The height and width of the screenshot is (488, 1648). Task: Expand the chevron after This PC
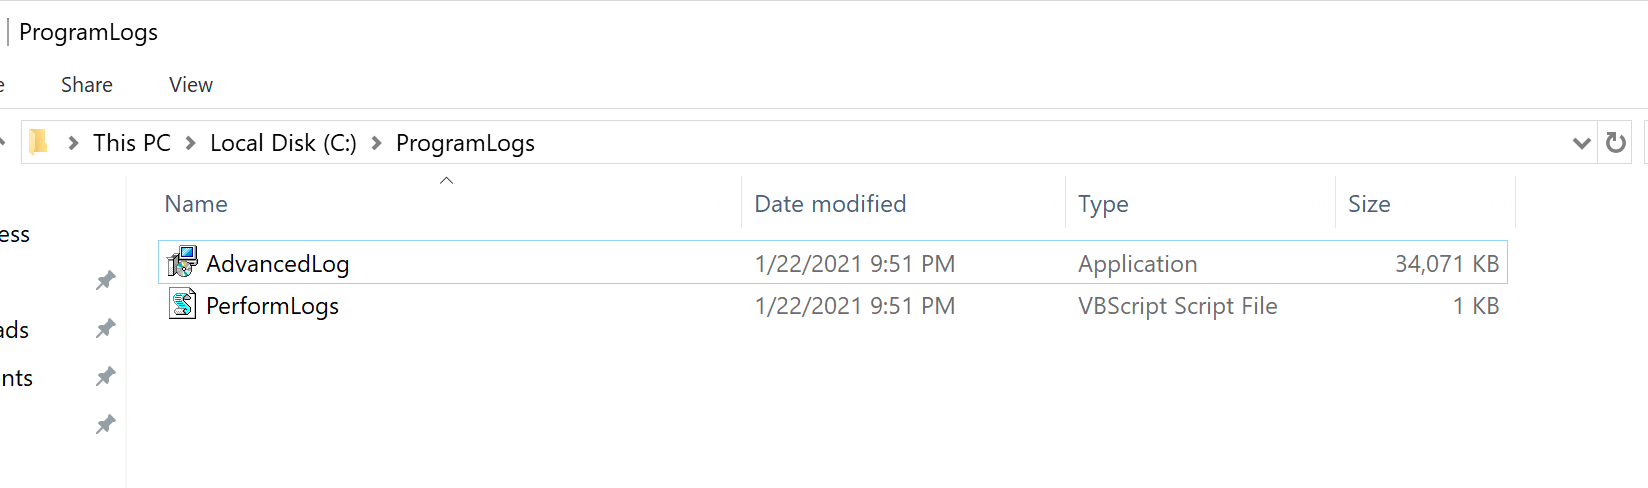coord(190,143)
